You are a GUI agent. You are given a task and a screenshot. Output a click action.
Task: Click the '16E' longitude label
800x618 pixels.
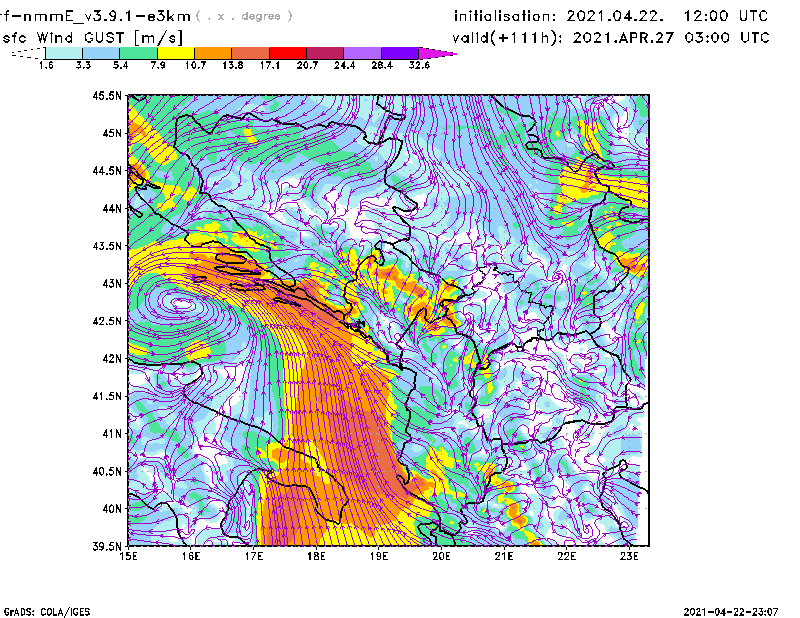pos(191,556)
